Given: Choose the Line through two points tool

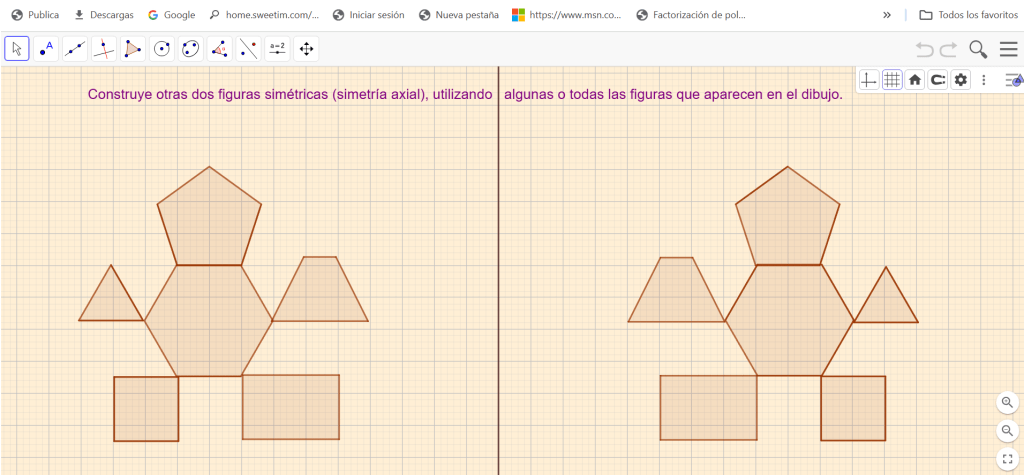Looking at the screenshot, I should 75,49.
